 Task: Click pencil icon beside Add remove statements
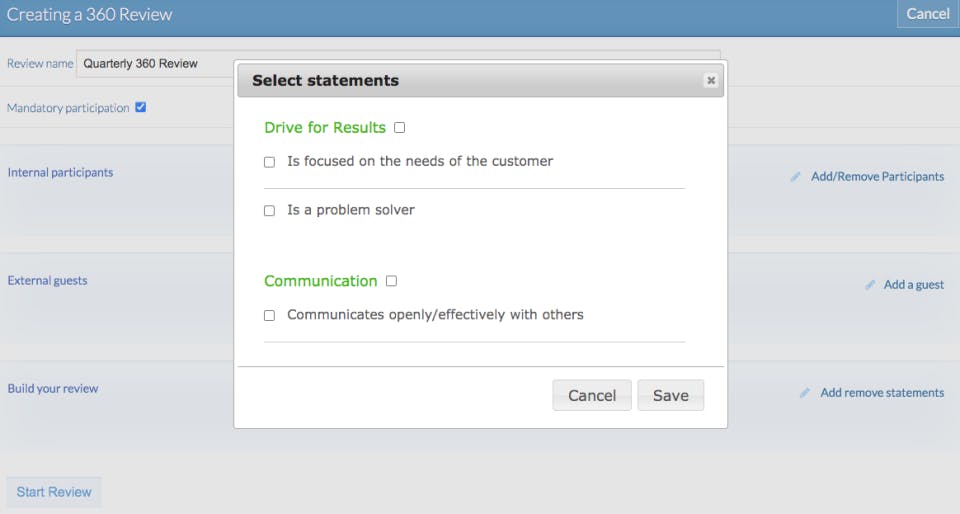(805, 393)
